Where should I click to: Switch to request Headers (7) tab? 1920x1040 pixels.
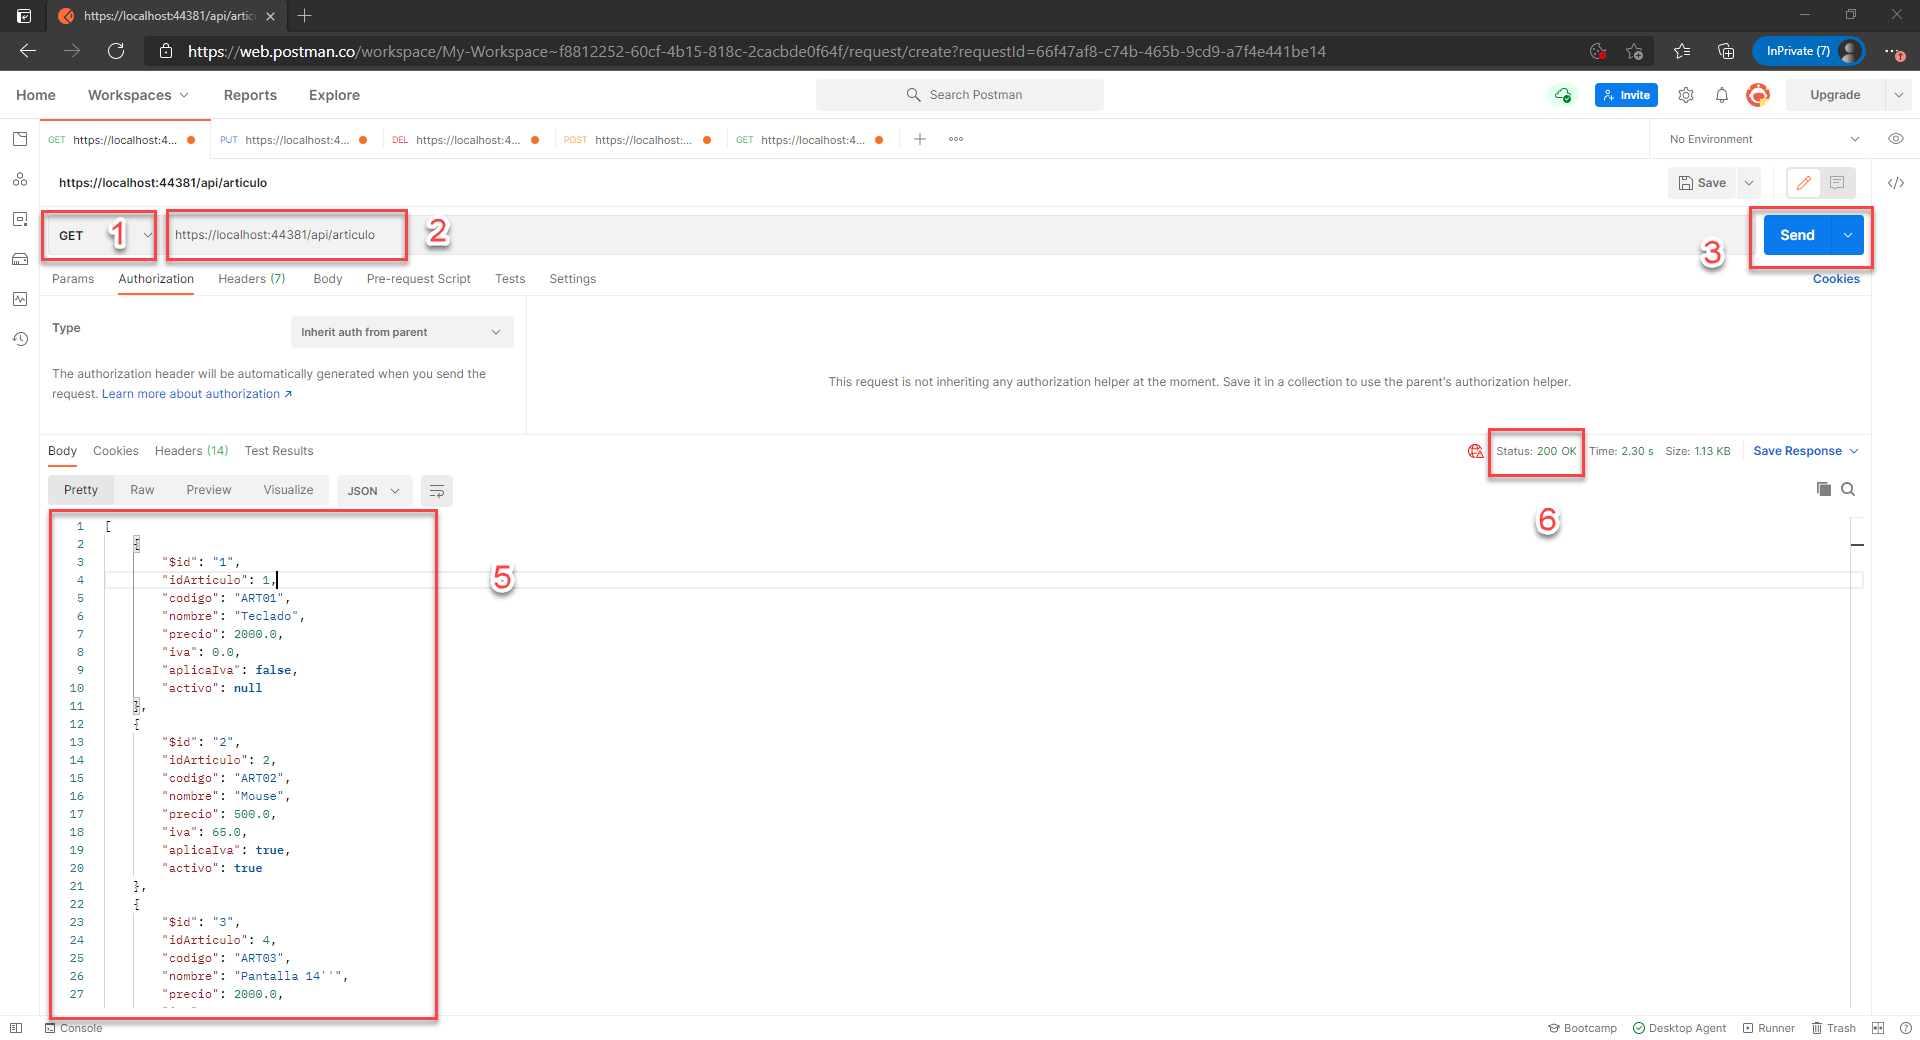252,279
